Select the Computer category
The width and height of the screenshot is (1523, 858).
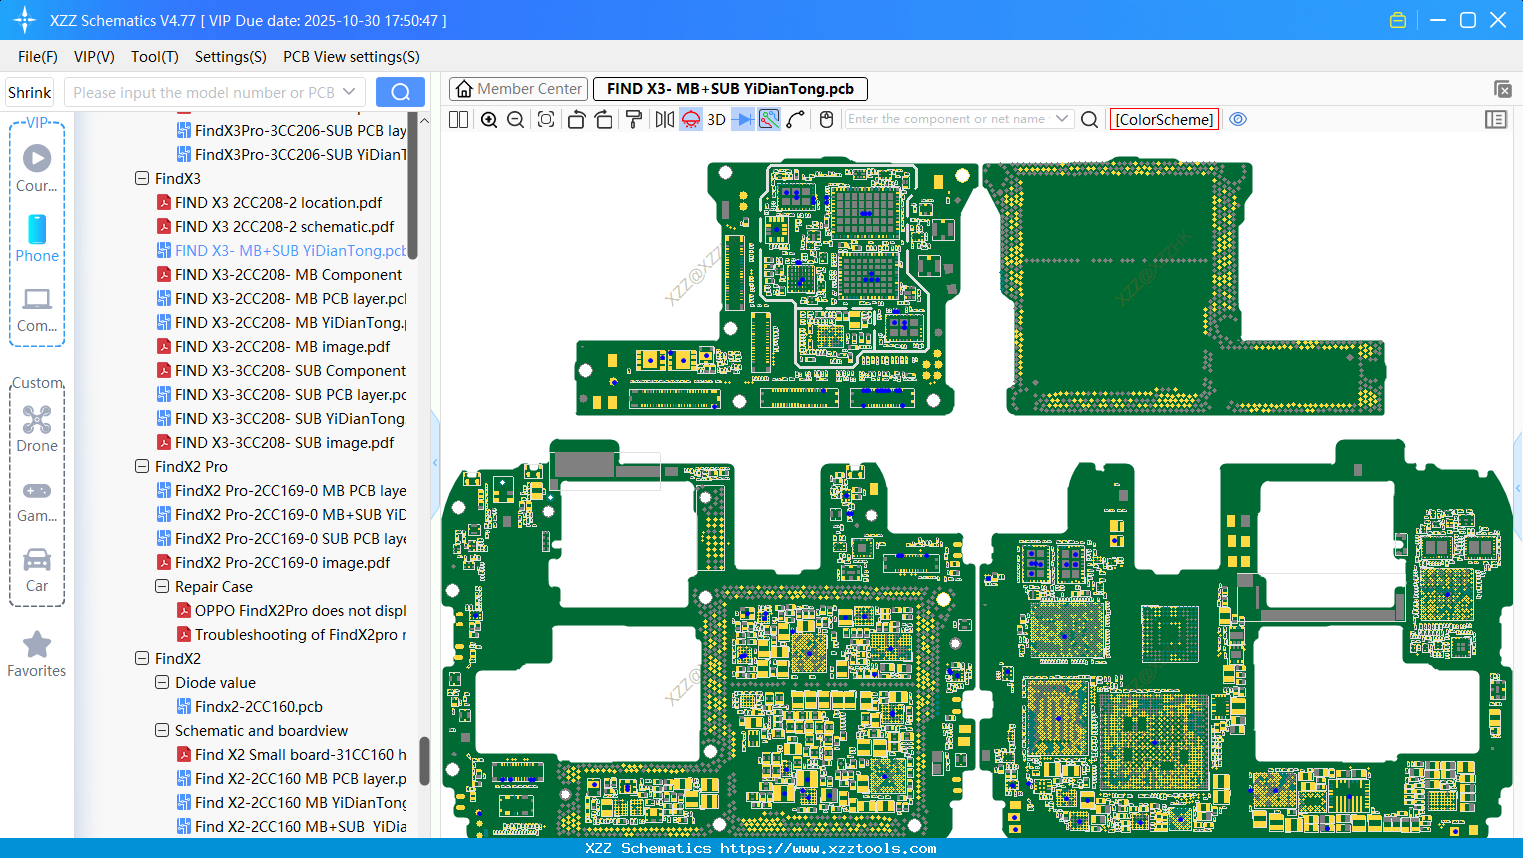click(37, 309)
